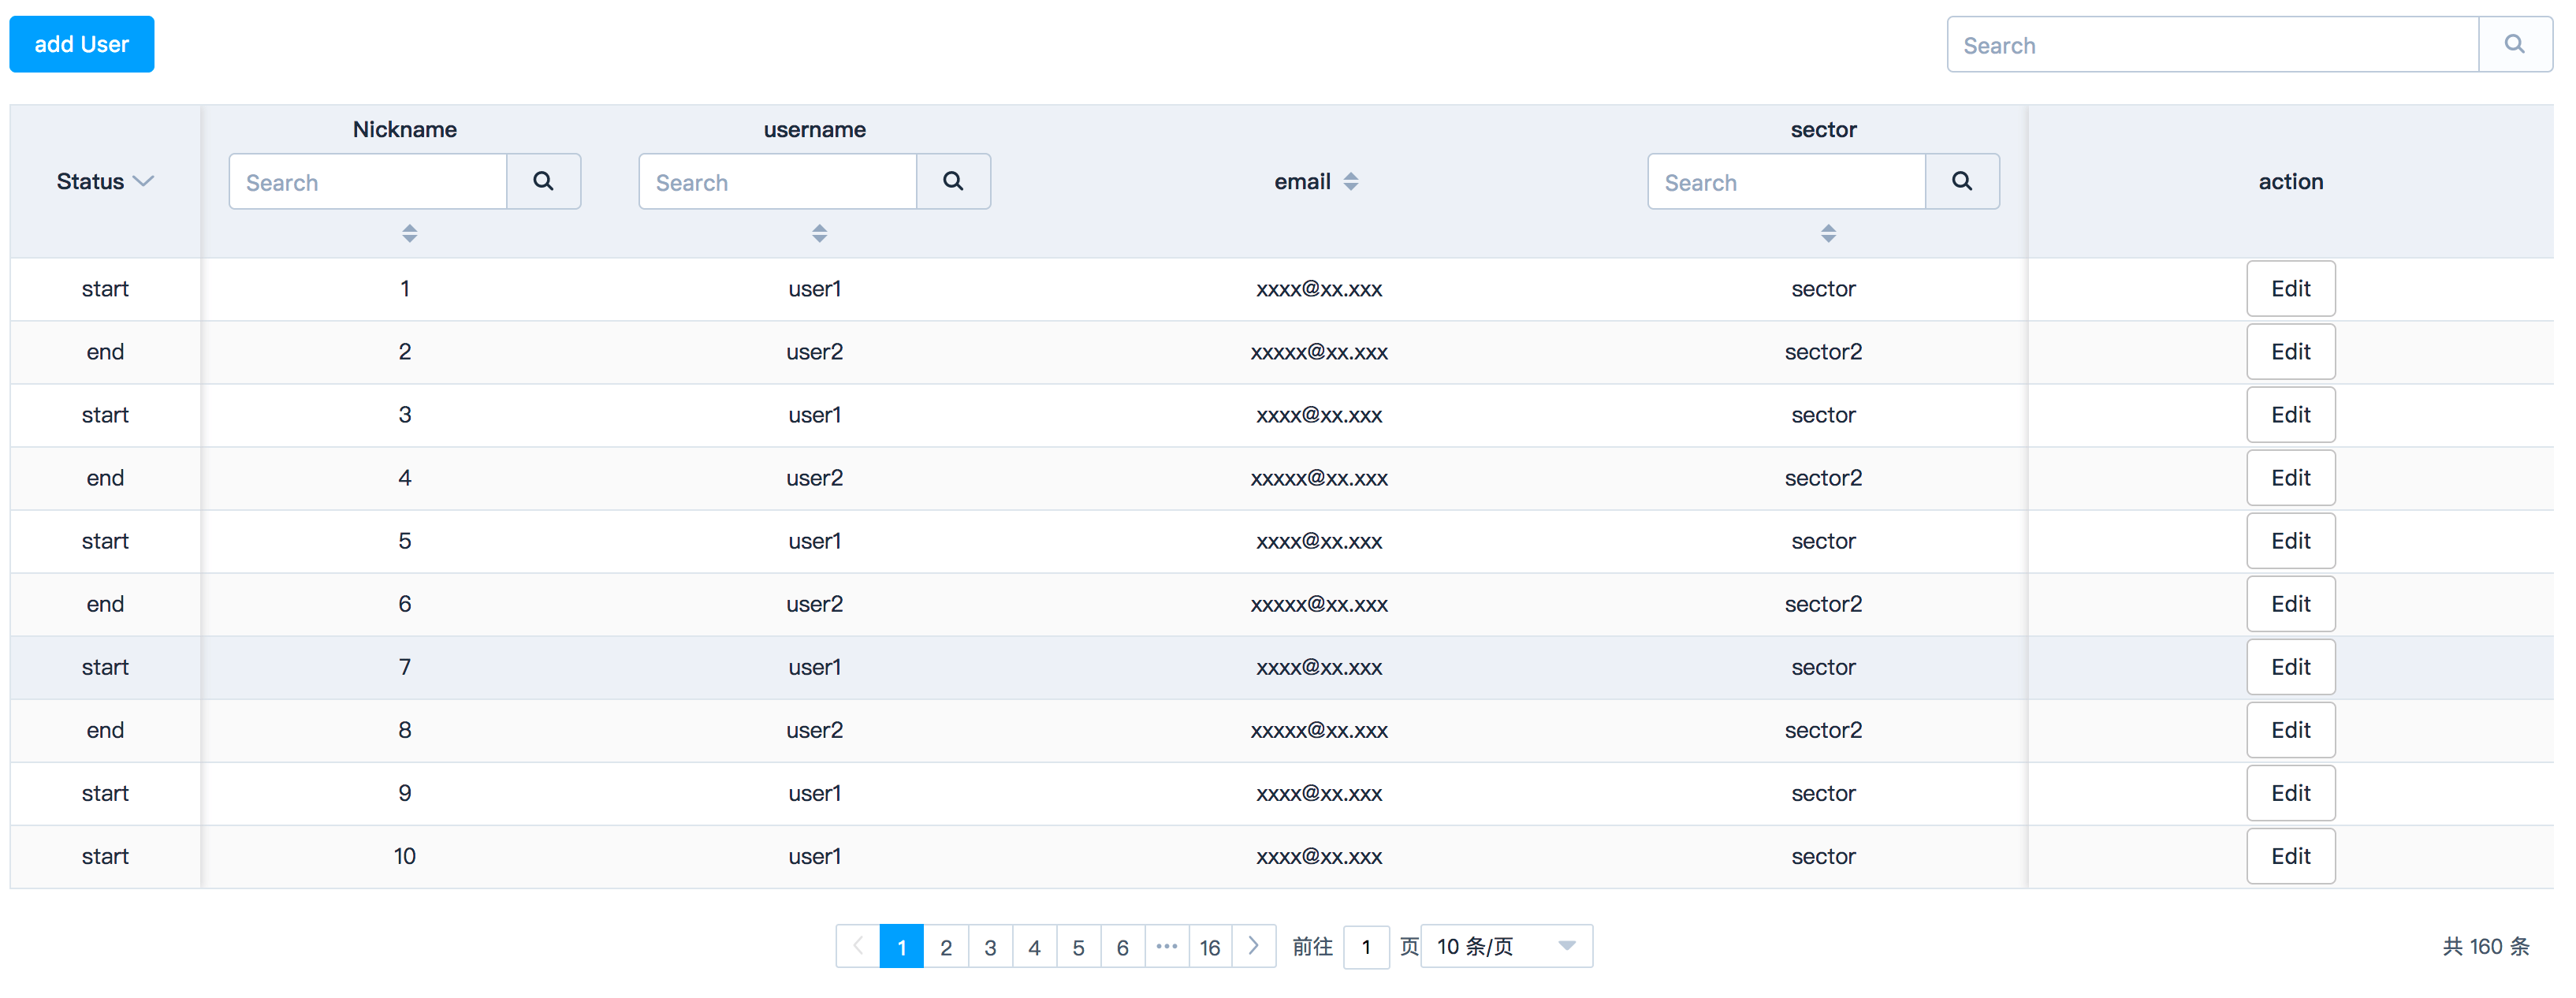Click the previous page arrow
Viewport: 2576px width, 998px height.
point(857,946)
